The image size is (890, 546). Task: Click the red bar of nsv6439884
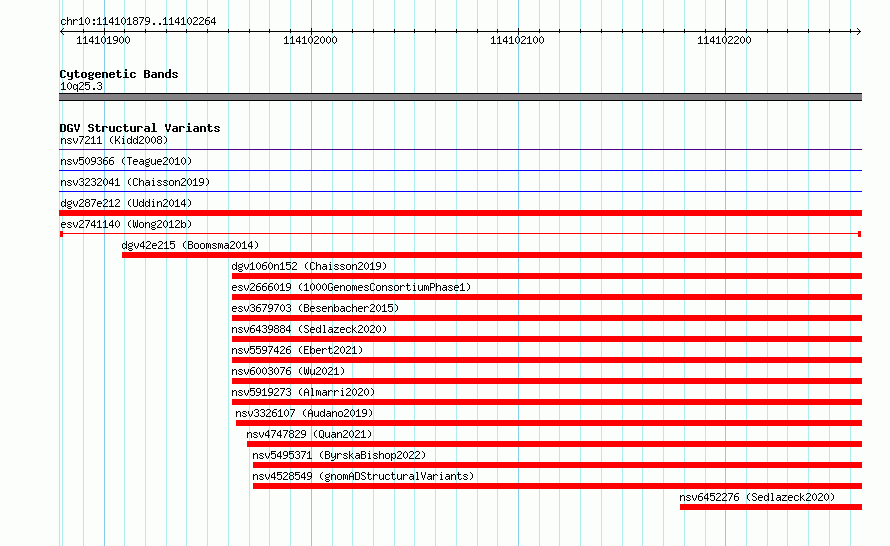pos(547,339)
